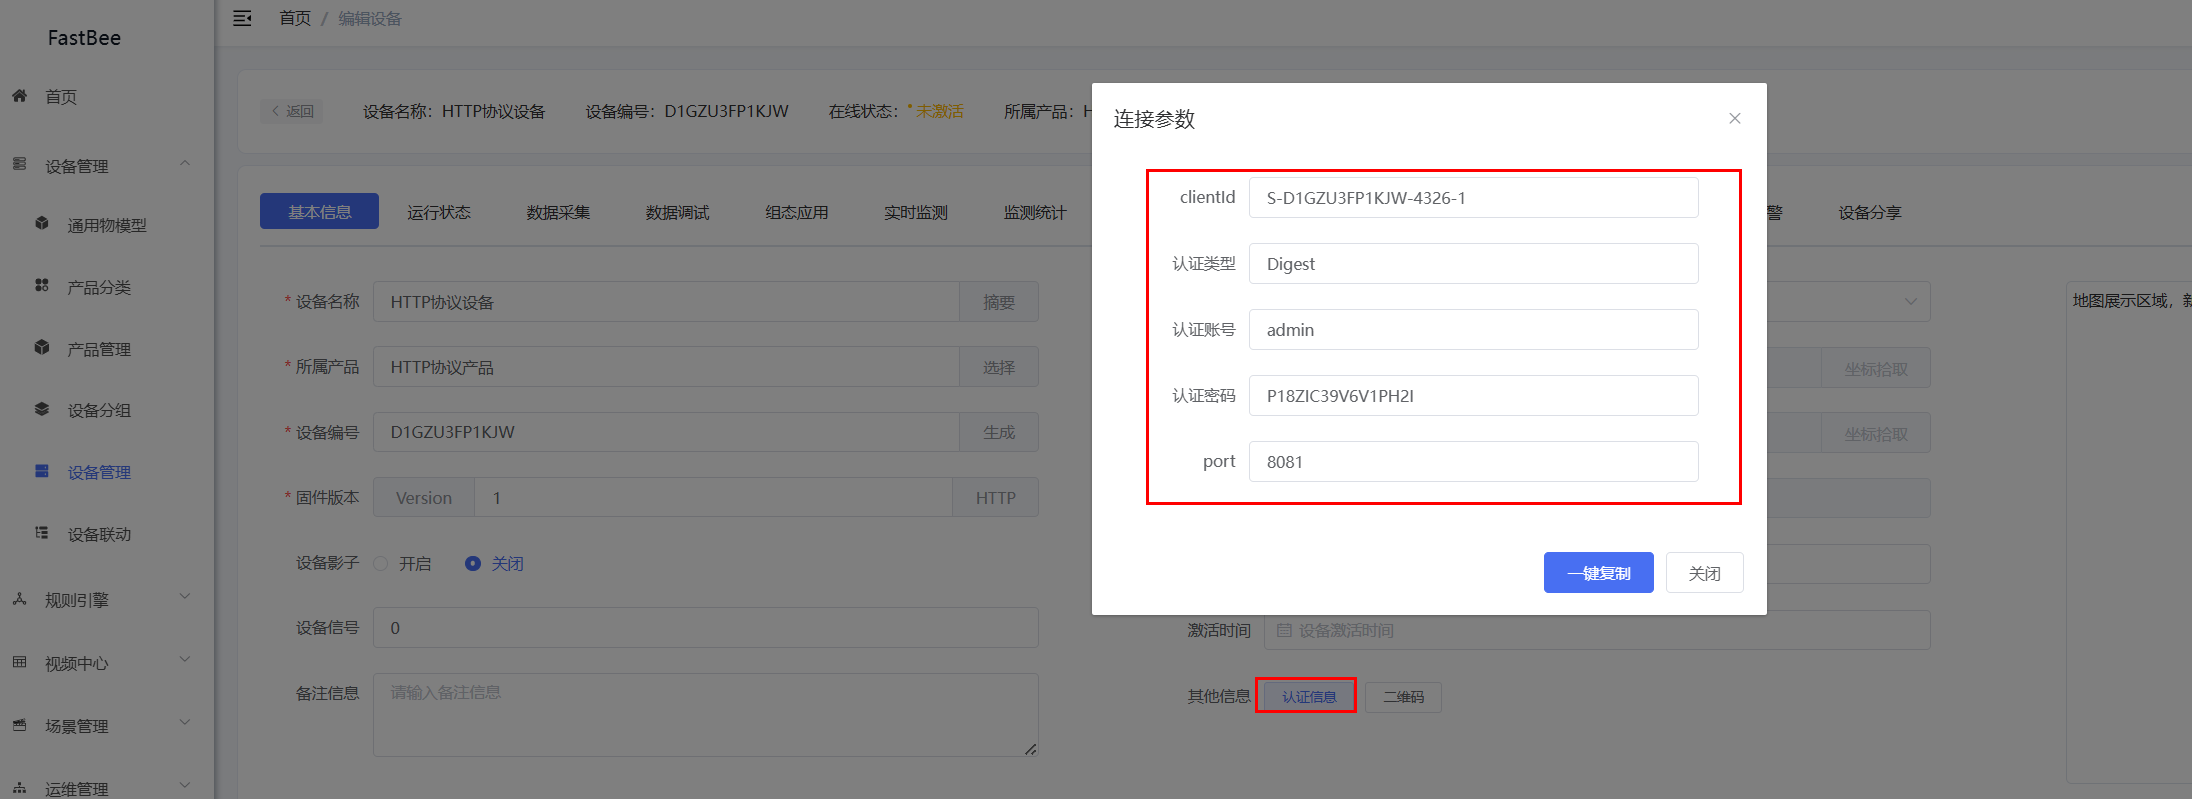Click the FastBee logo text
This screenshot has height=799, width=2192.
[84, 38]
